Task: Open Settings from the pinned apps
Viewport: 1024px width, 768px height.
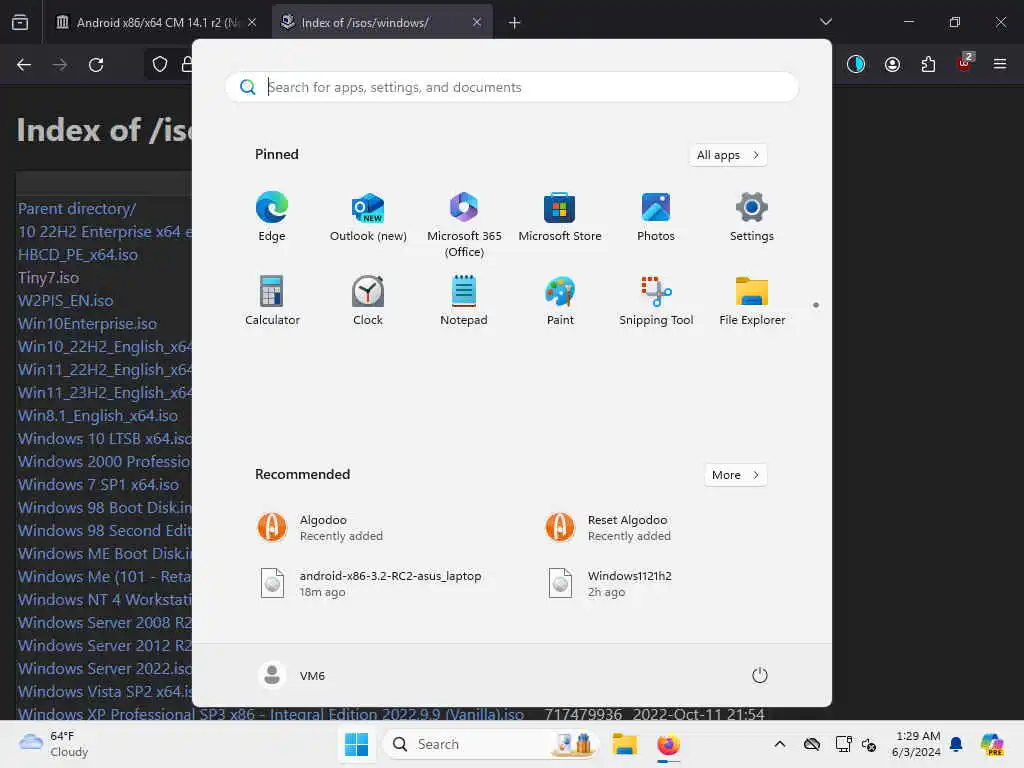Action: (x=752, y=217)
